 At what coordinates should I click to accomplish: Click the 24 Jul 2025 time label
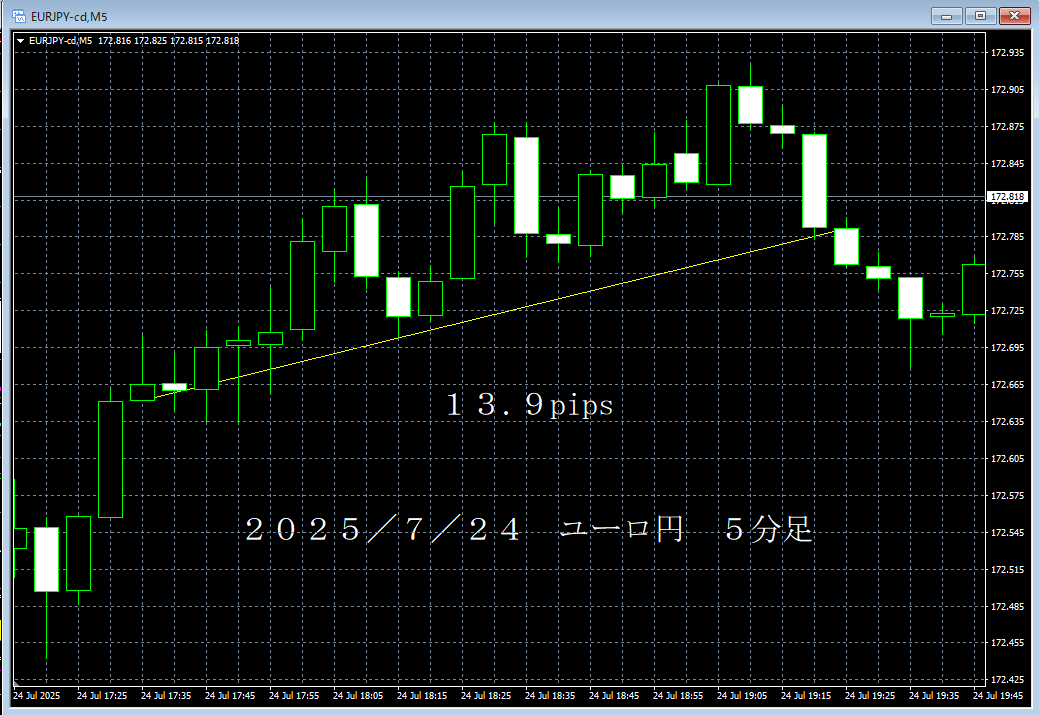(36, 696)
